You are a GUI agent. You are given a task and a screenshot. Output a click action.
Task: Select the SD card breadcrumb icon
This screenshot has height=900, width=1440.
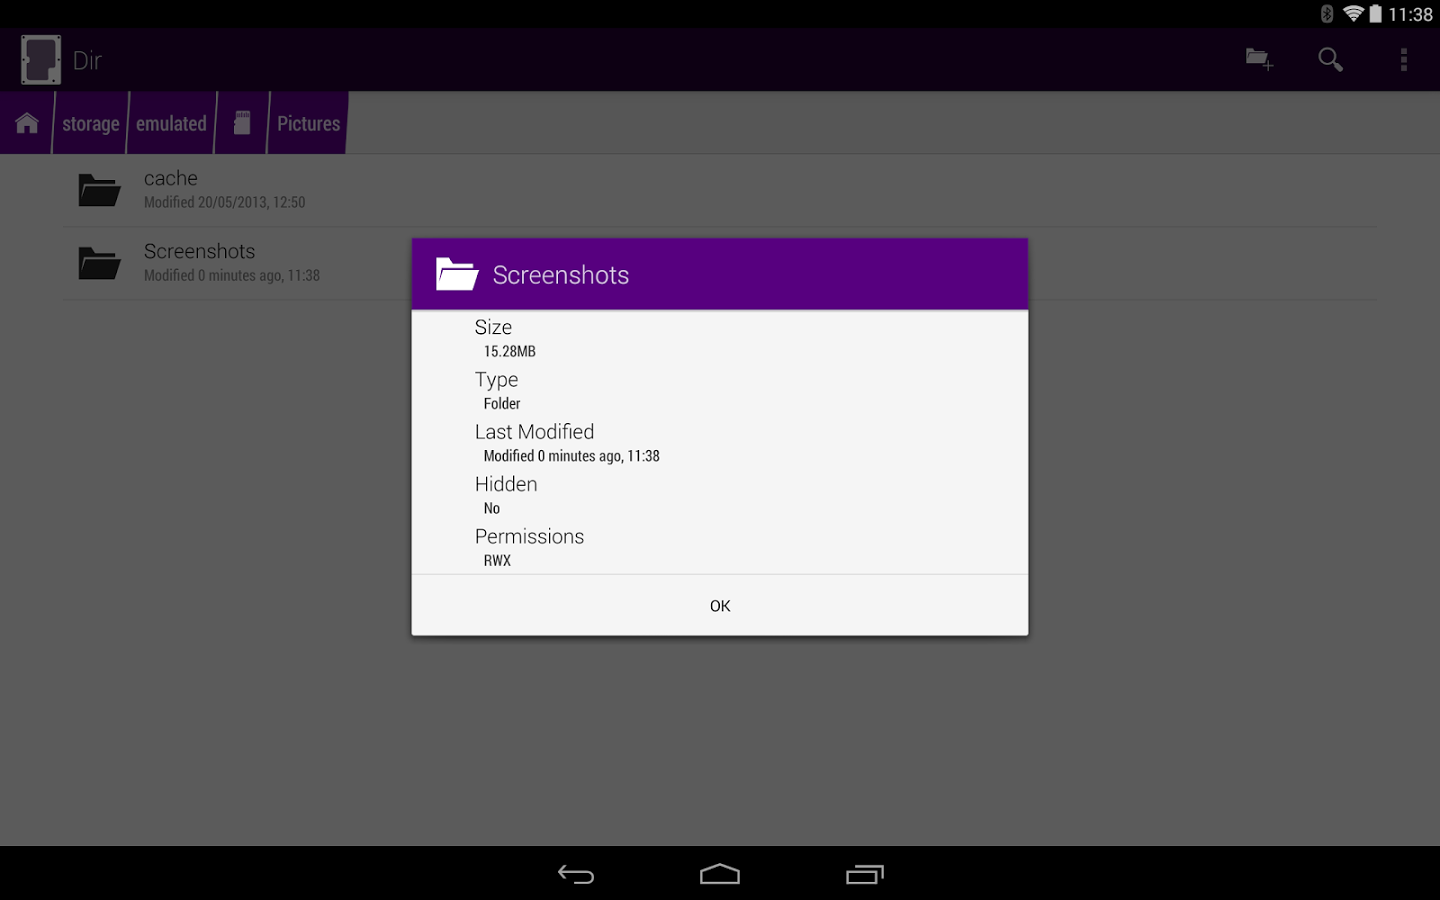(x=242, y=123)
